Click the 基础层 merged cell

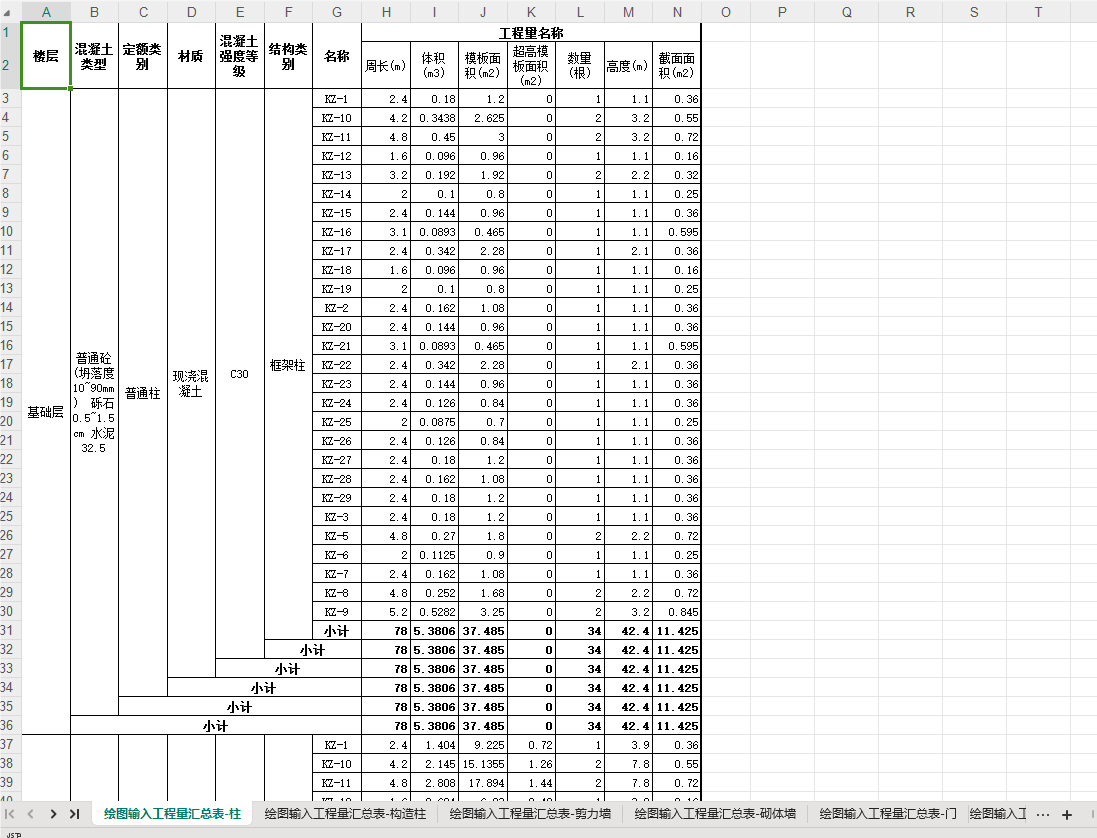45,412
